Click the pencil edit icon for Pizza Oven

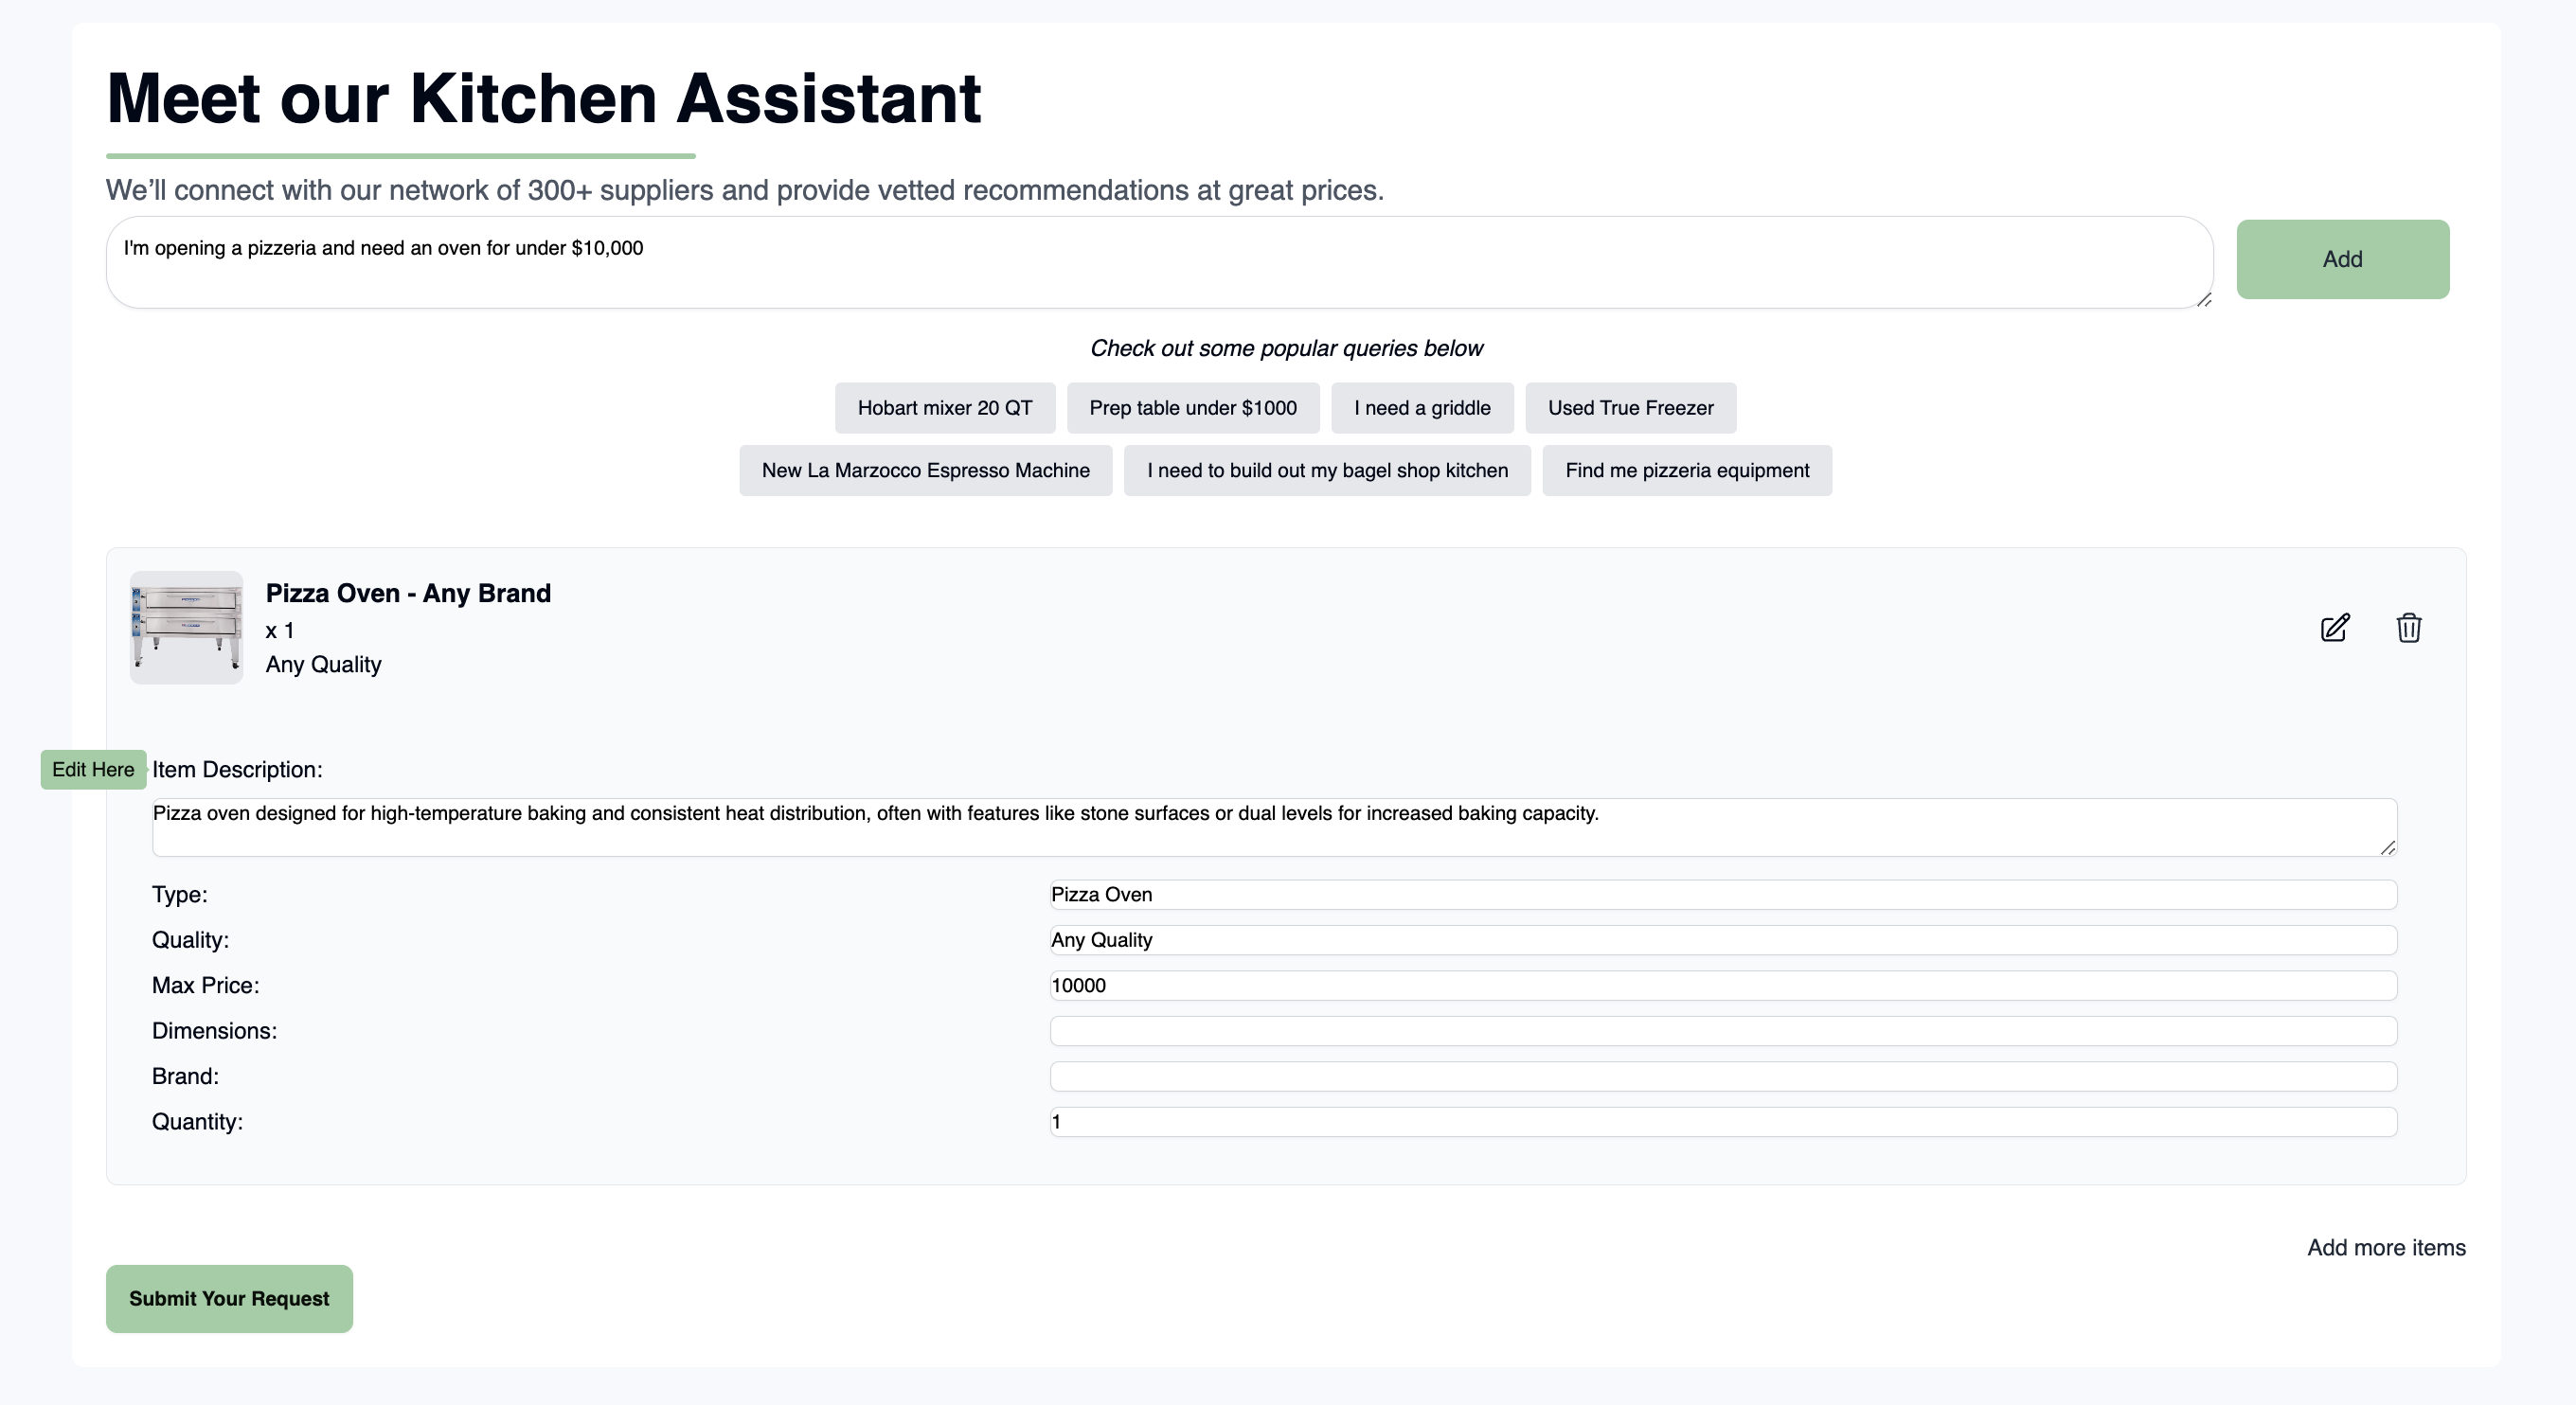pos(2334,628)
